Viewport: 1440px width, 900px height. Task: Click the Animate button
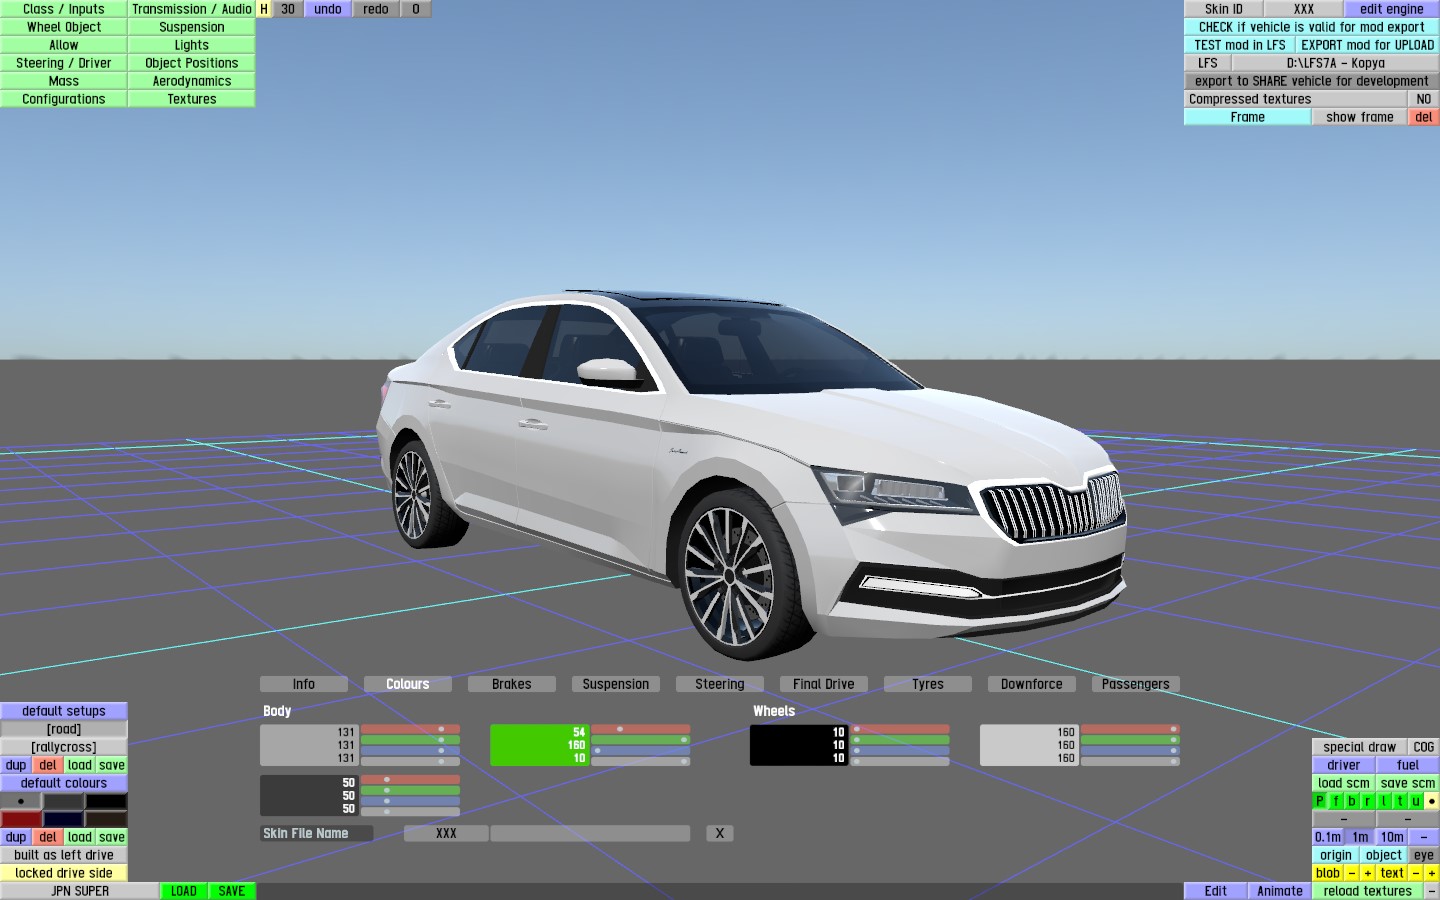click(1280, 891)
